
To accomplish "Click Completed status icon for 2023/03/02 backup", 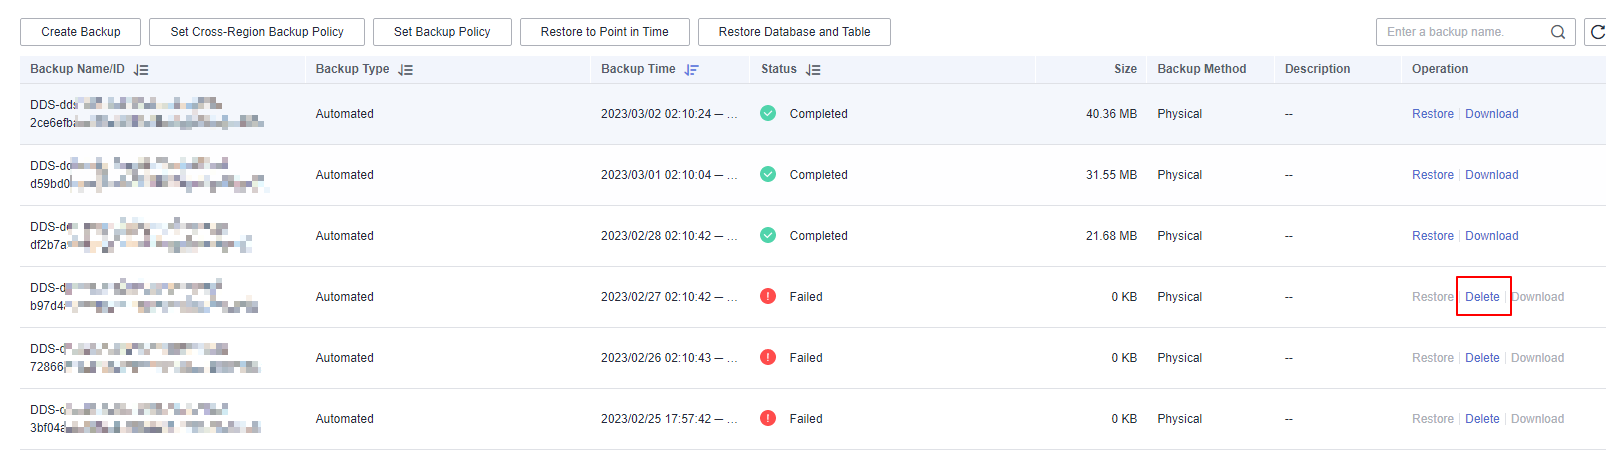I will 768,113.
